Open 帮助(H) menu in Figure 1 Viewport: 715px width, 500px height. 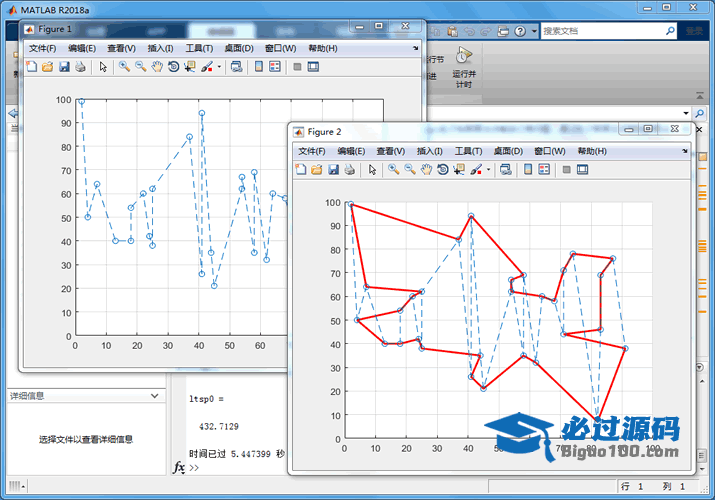323,48
